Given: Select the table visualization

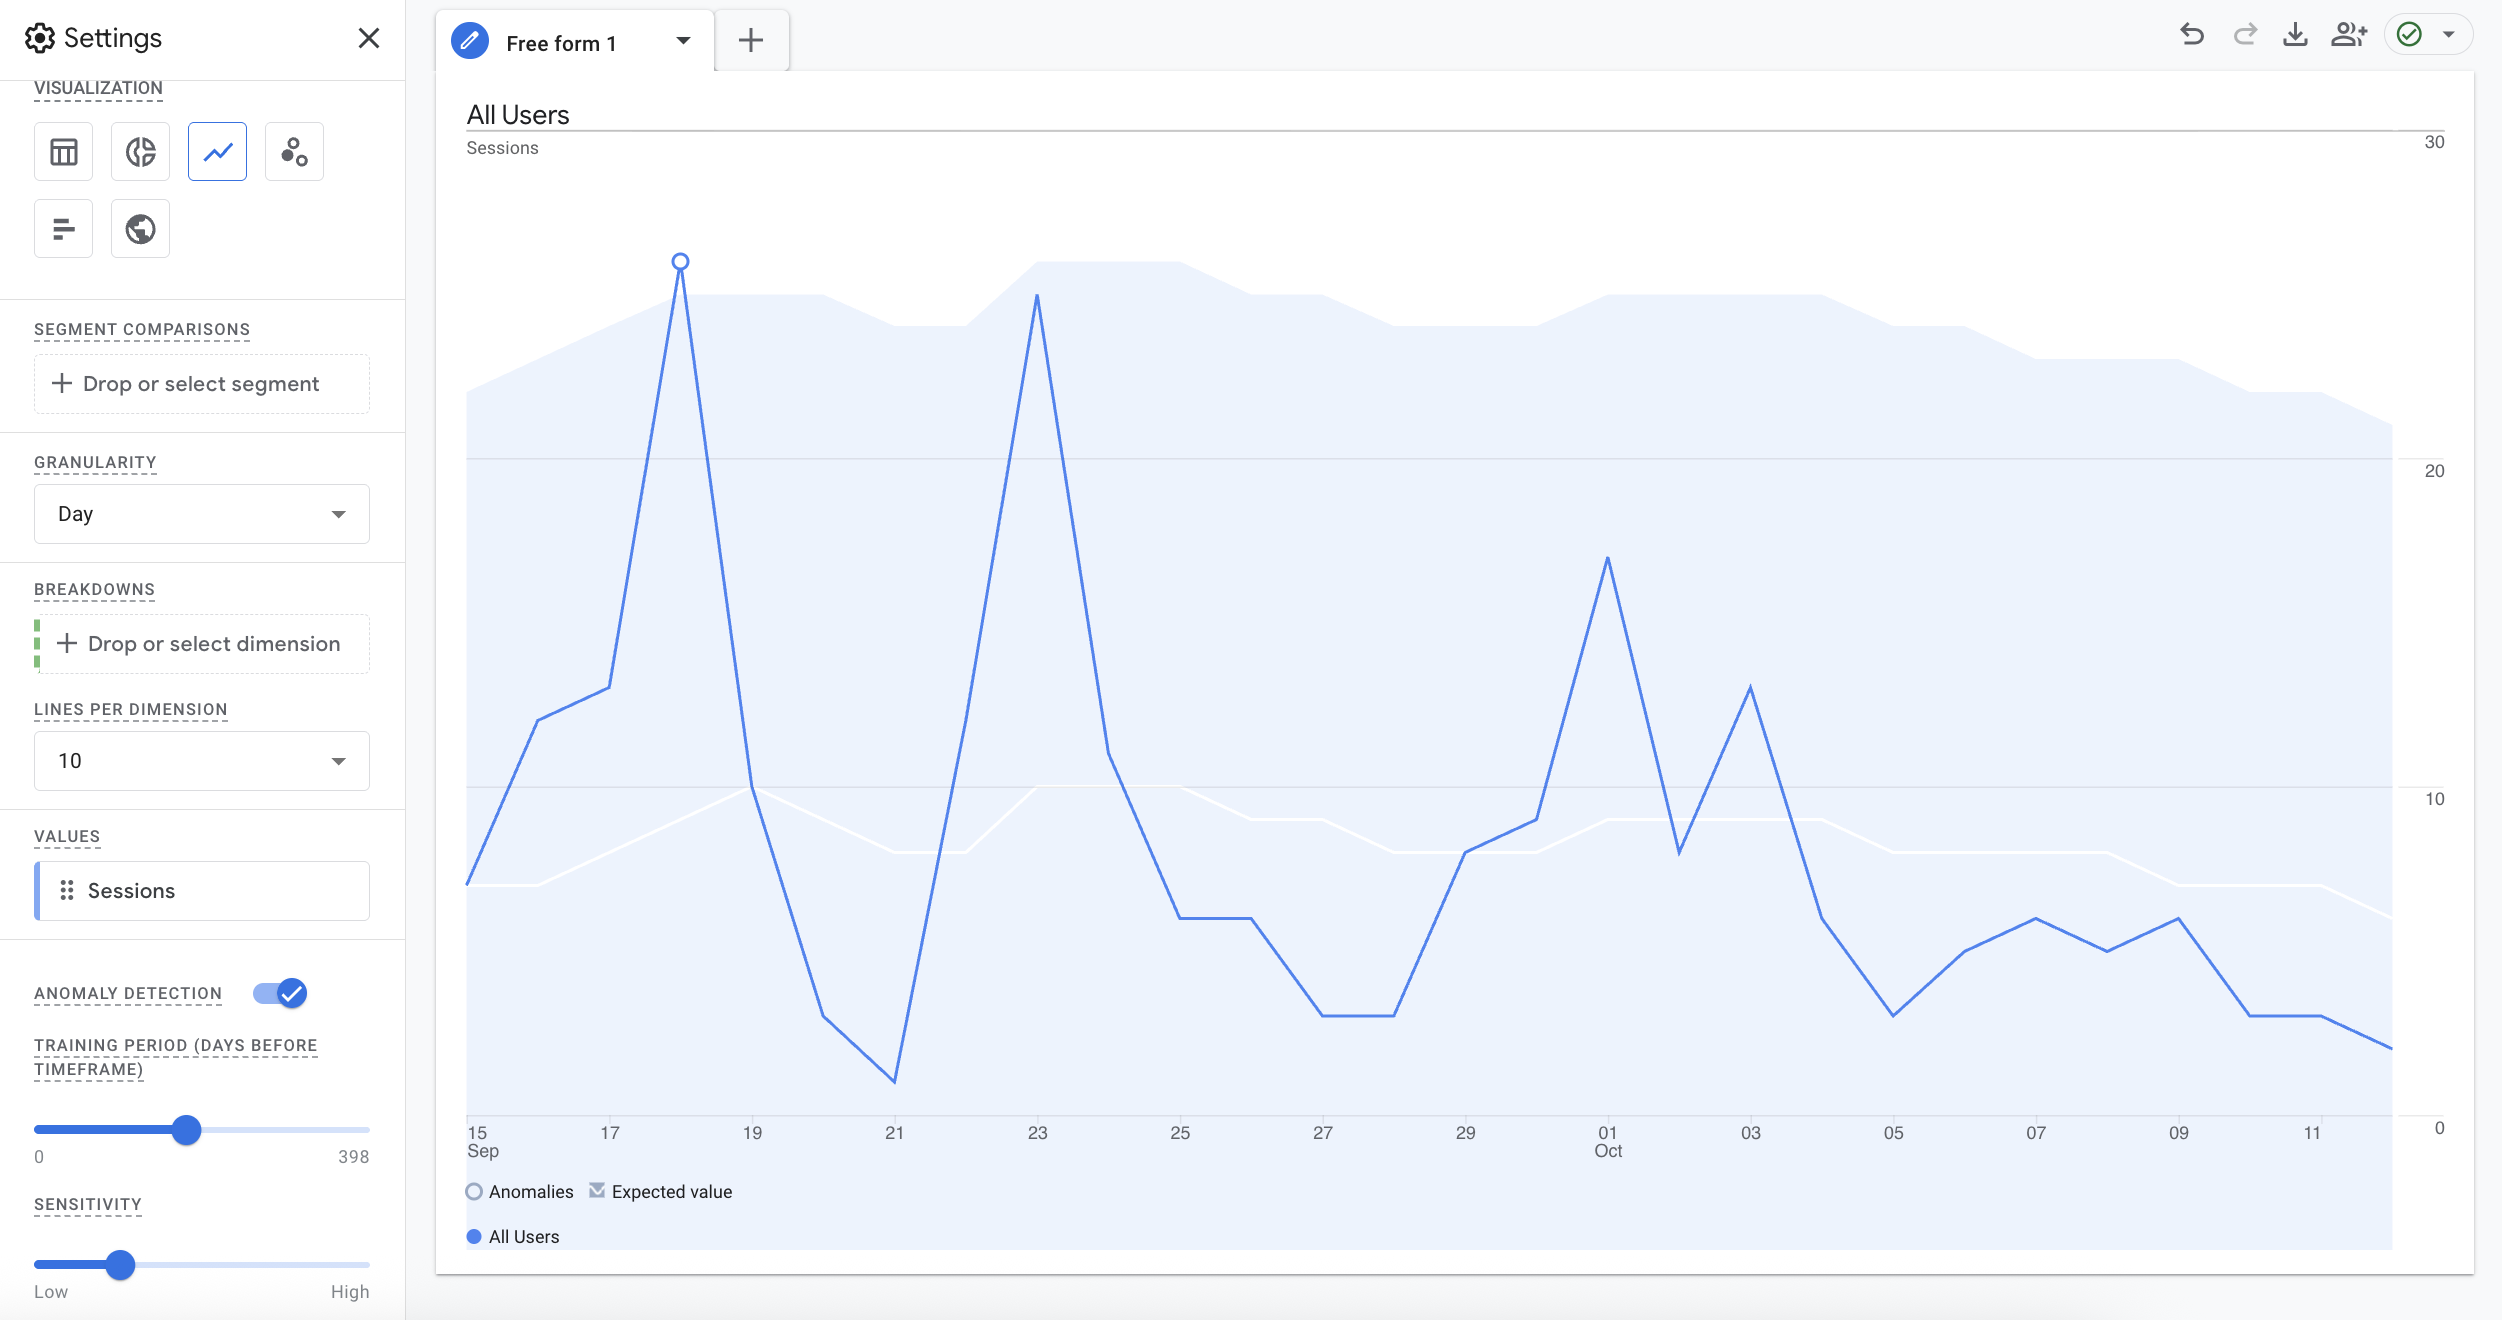Looking at the screenshot, I should click(x=63, y=151).
